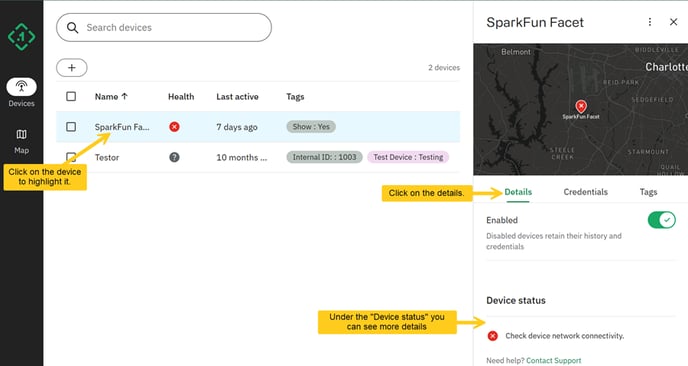Open the Map view icon
The height and width of the screenshot is (366, 688).
pyautogui.click(x=21, y=134)
